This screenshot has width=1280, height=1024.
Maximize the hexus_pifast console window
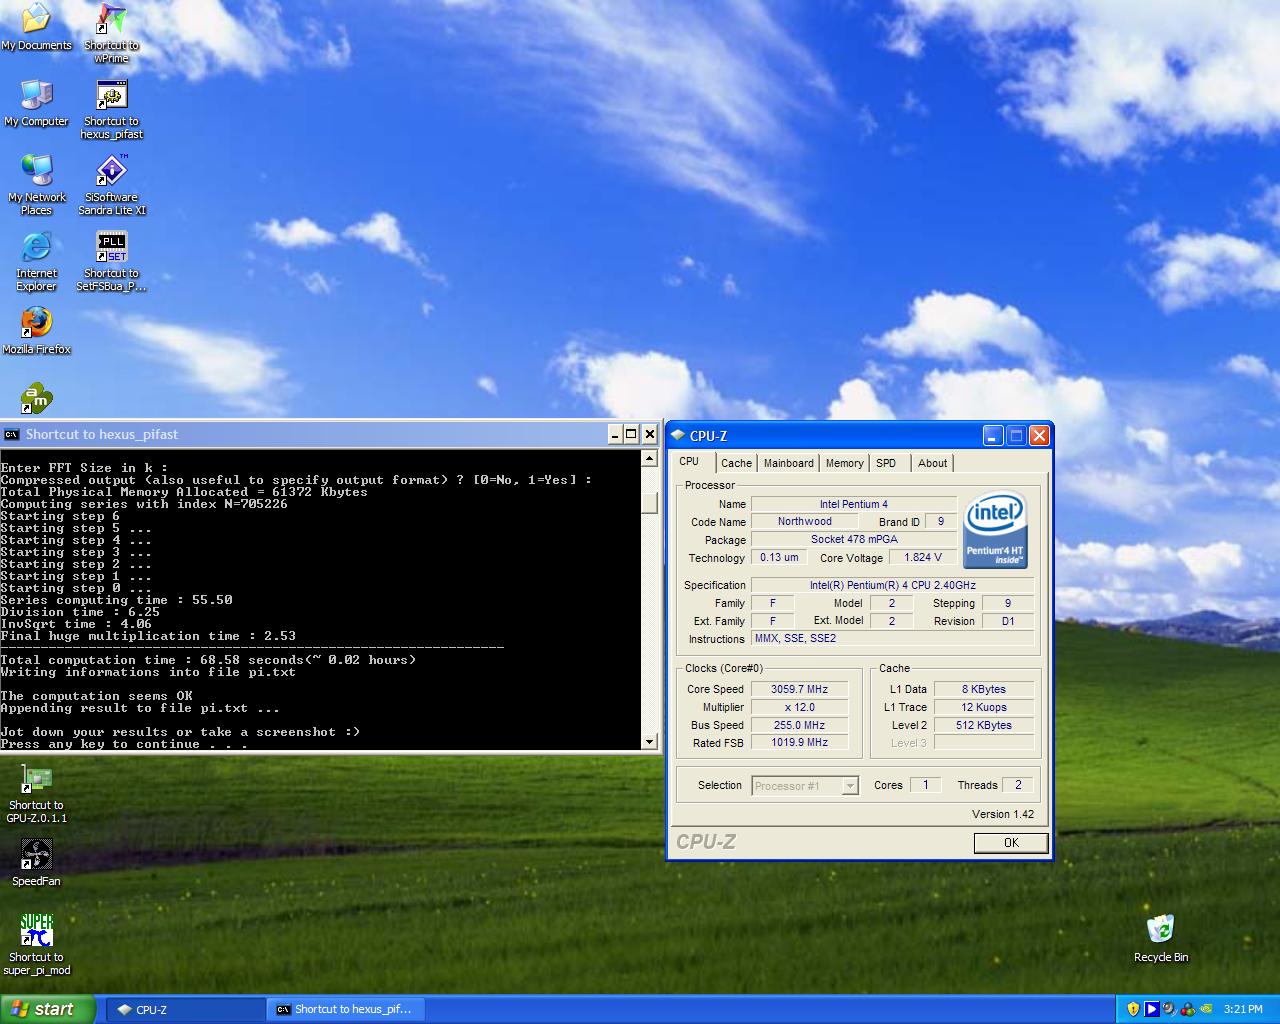(x=631, y=434)
